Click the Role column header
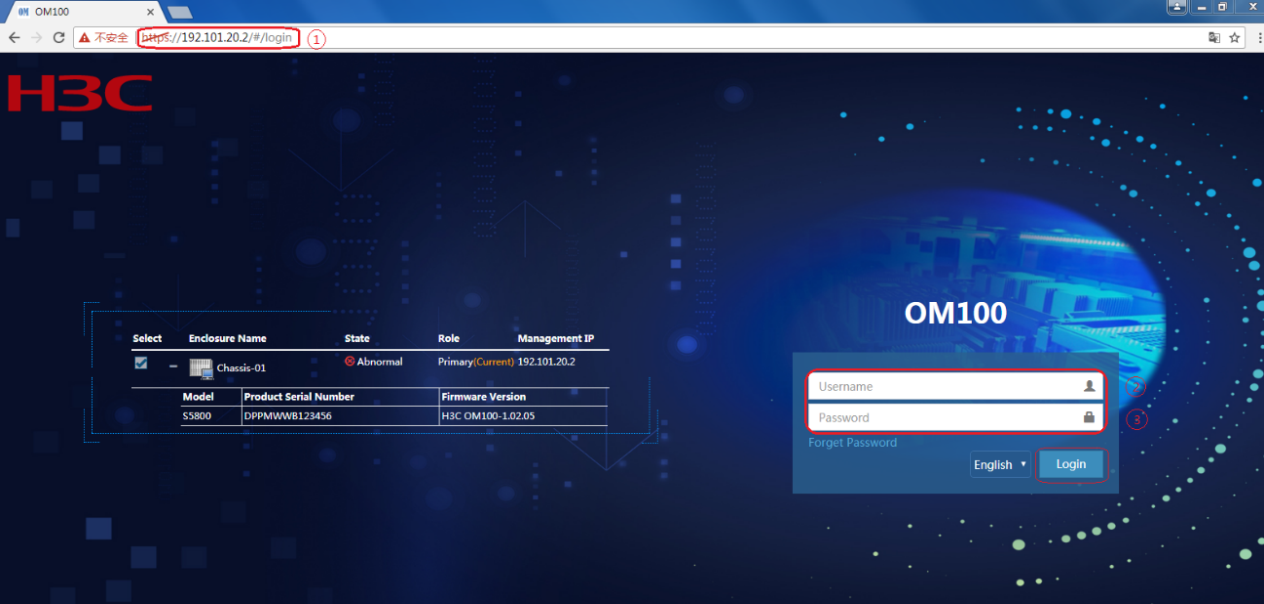Viewport: 1264px width, 604px height. tap(449, 338)
